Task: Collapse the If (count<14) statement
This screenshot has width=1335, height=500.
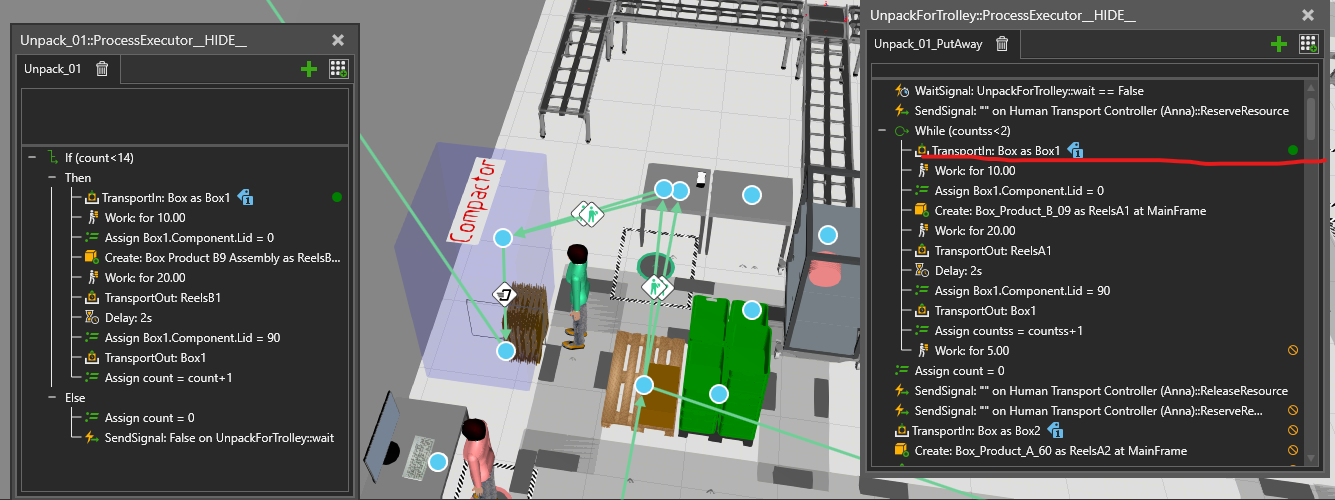Action: pos(32,158)
